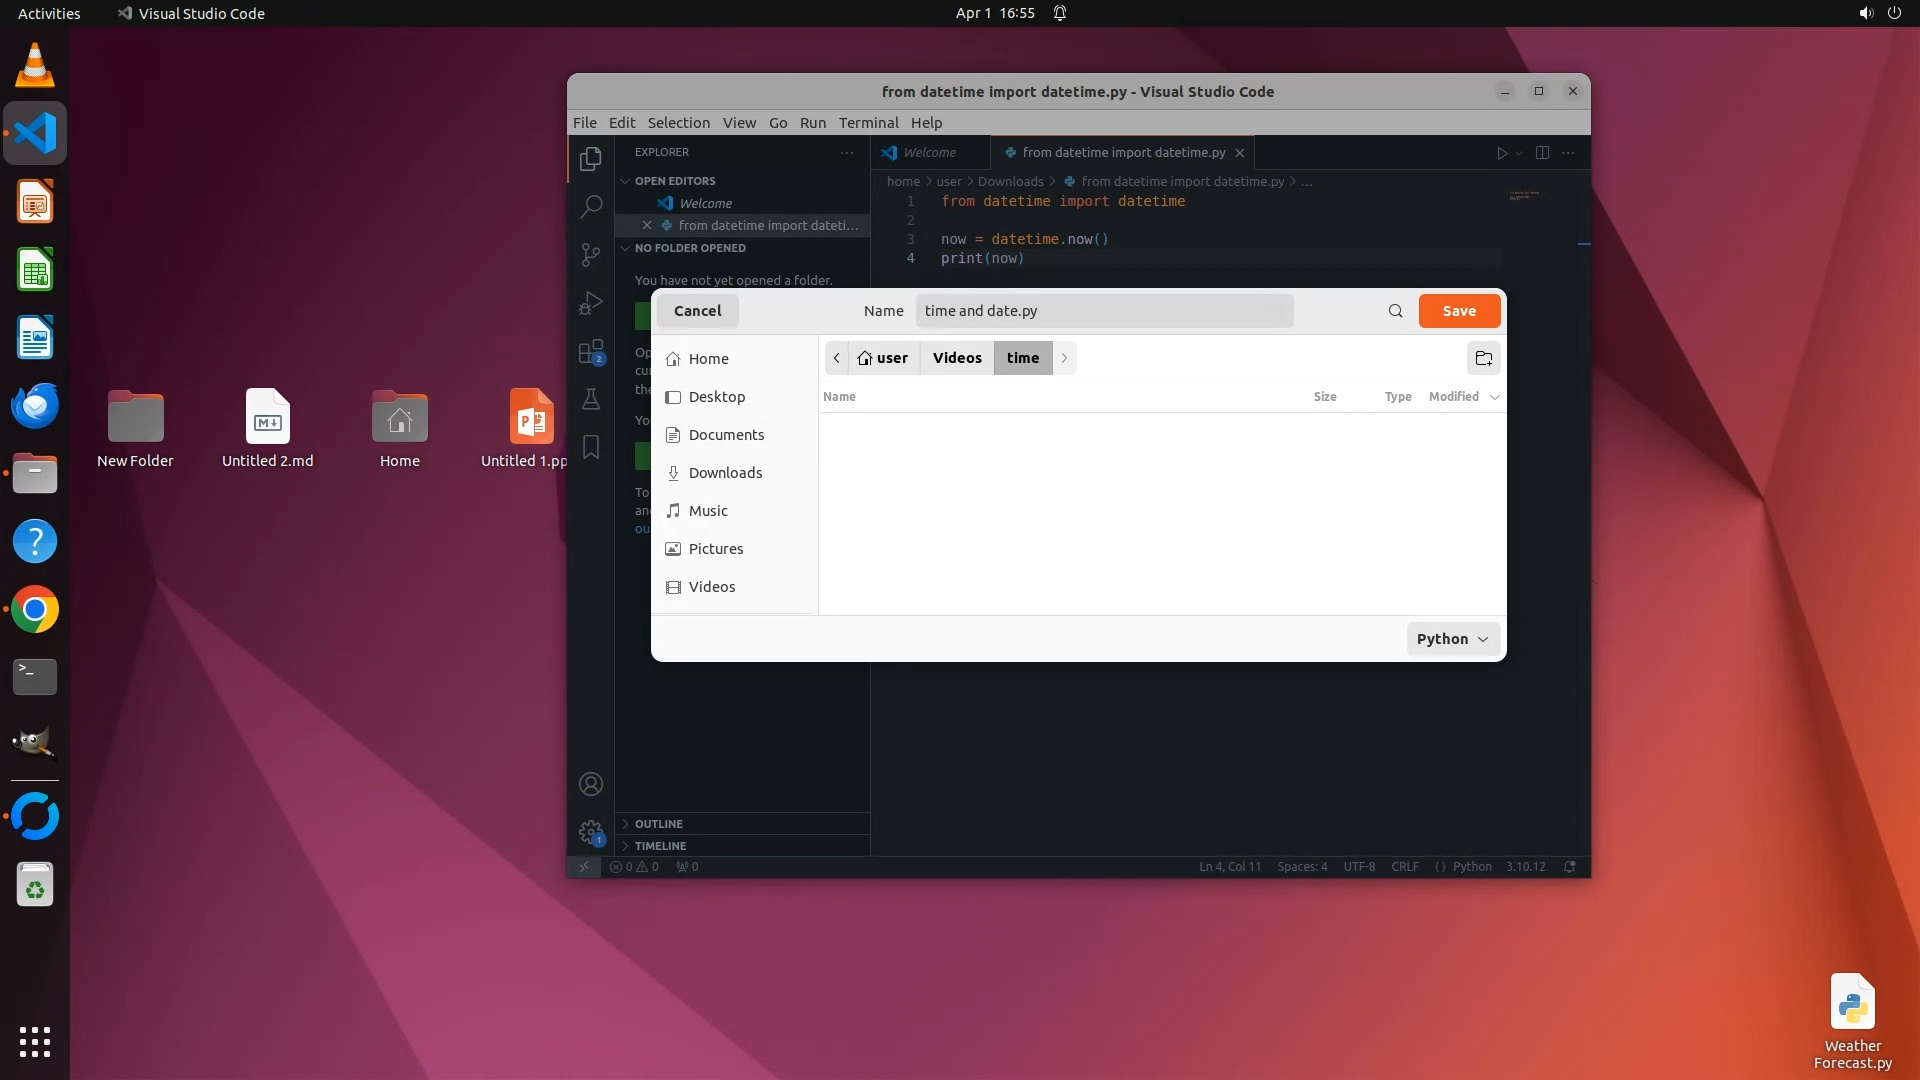The width and height of the screenshot is (1920, 1080).
Task: Open the Terminal menu
Action: tap(868, 123)
